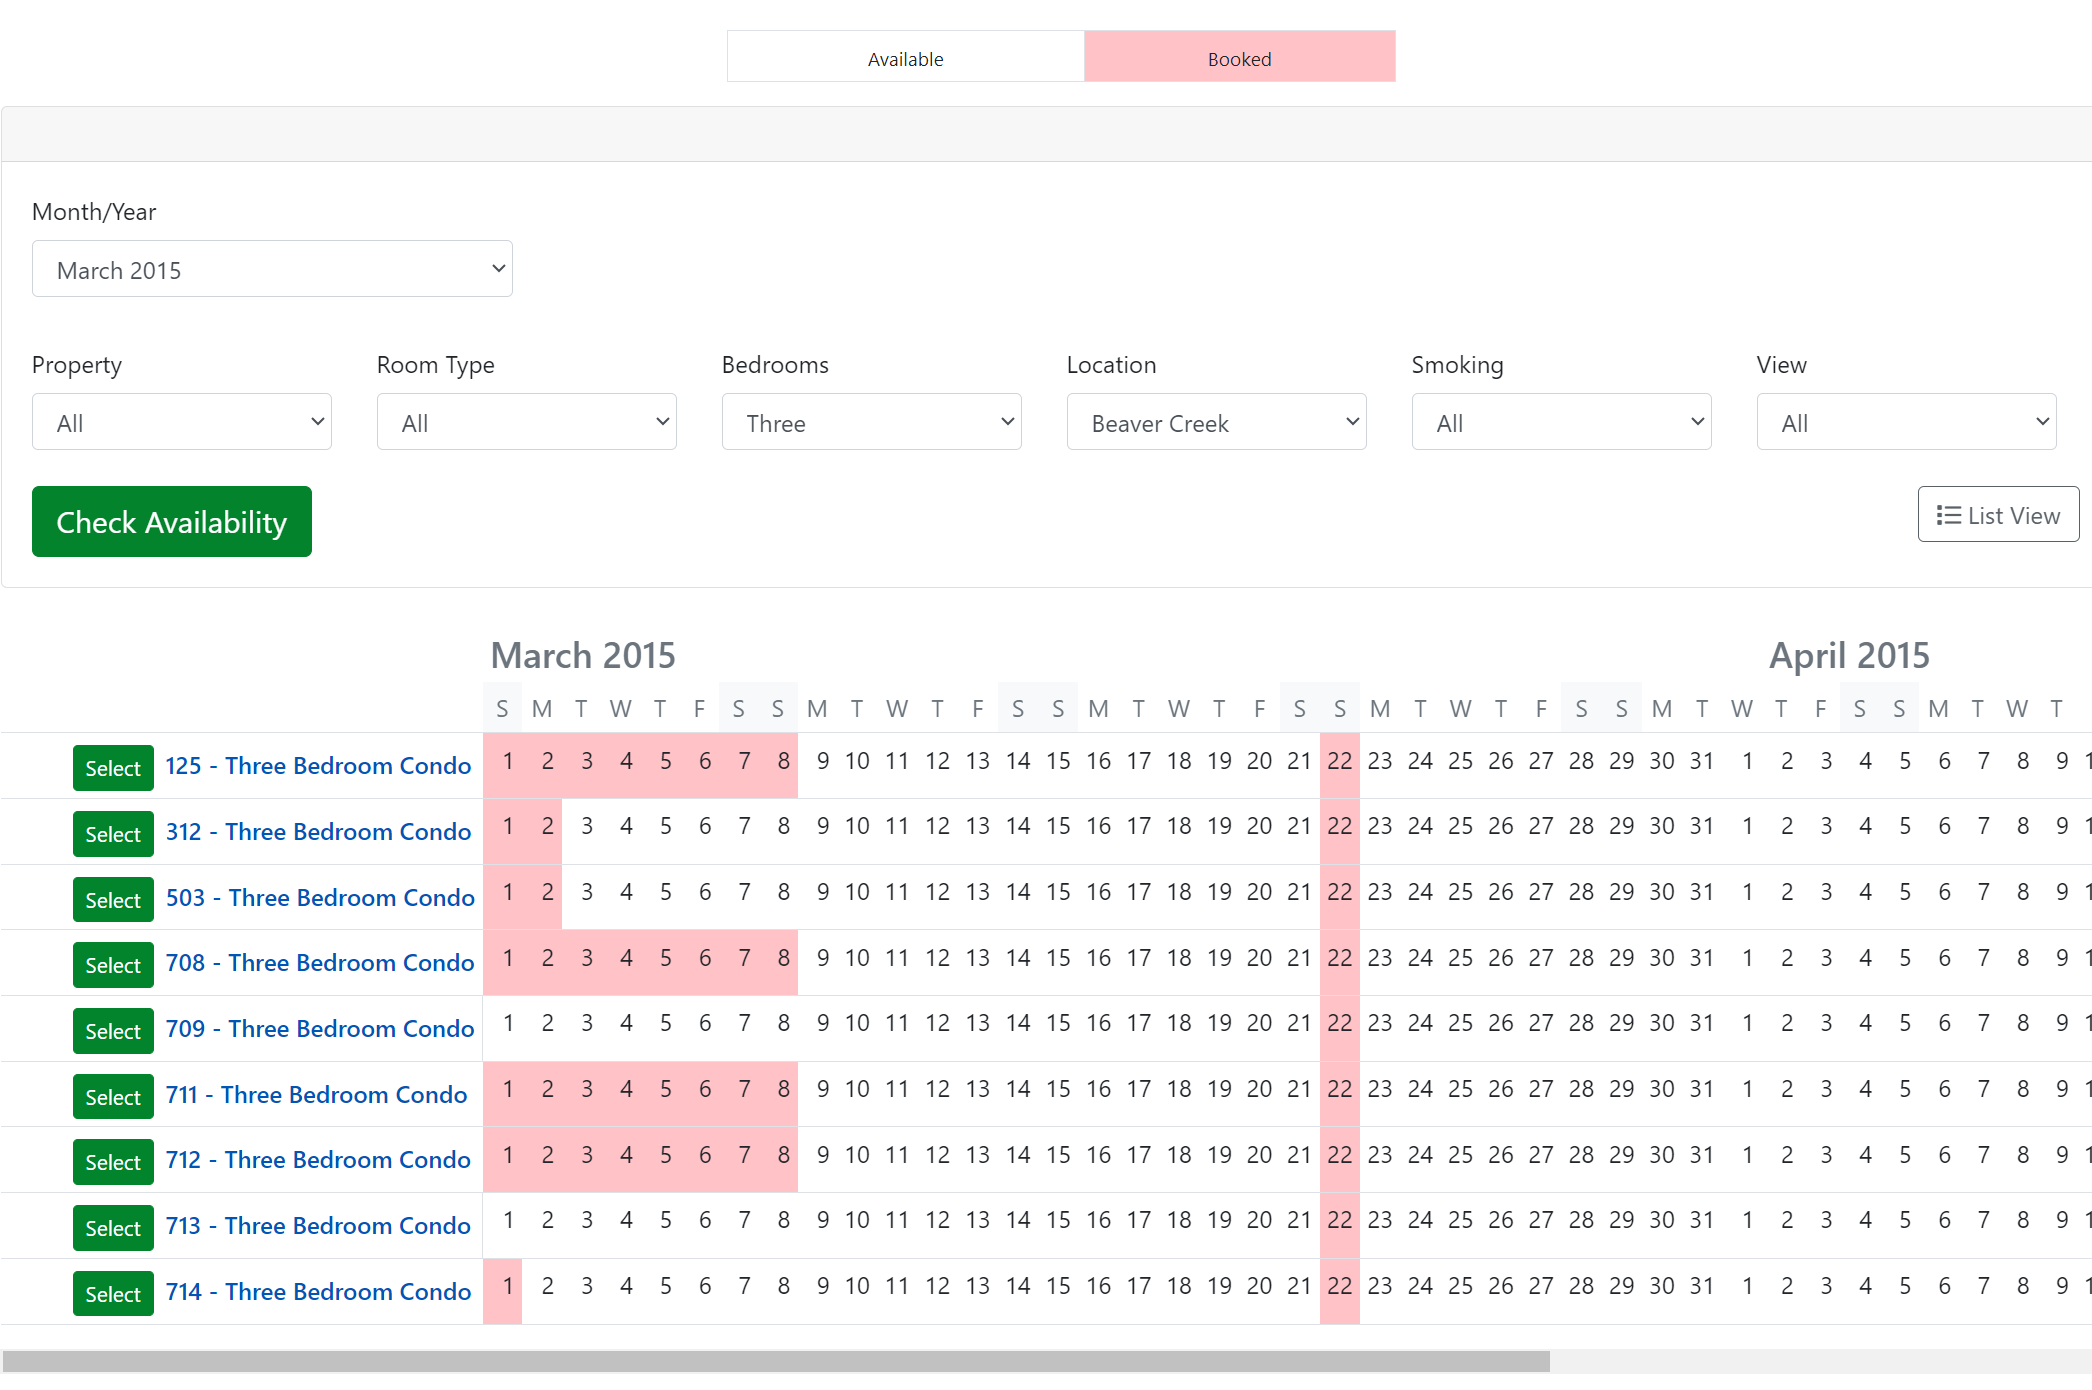This screenshot has width=2092, height=1390.
Task: Click Select for unit 709
Action: [x=113, y=1031]
